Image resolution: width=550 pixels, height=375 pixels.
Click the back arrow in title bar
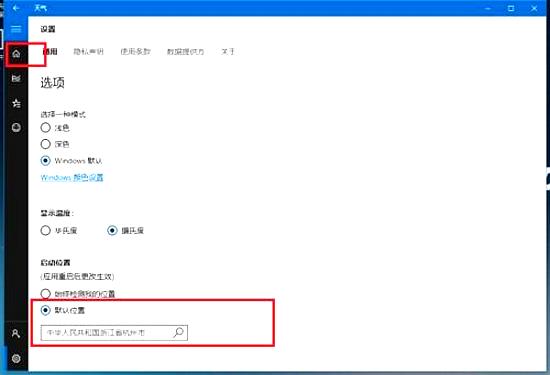point(16,8)
